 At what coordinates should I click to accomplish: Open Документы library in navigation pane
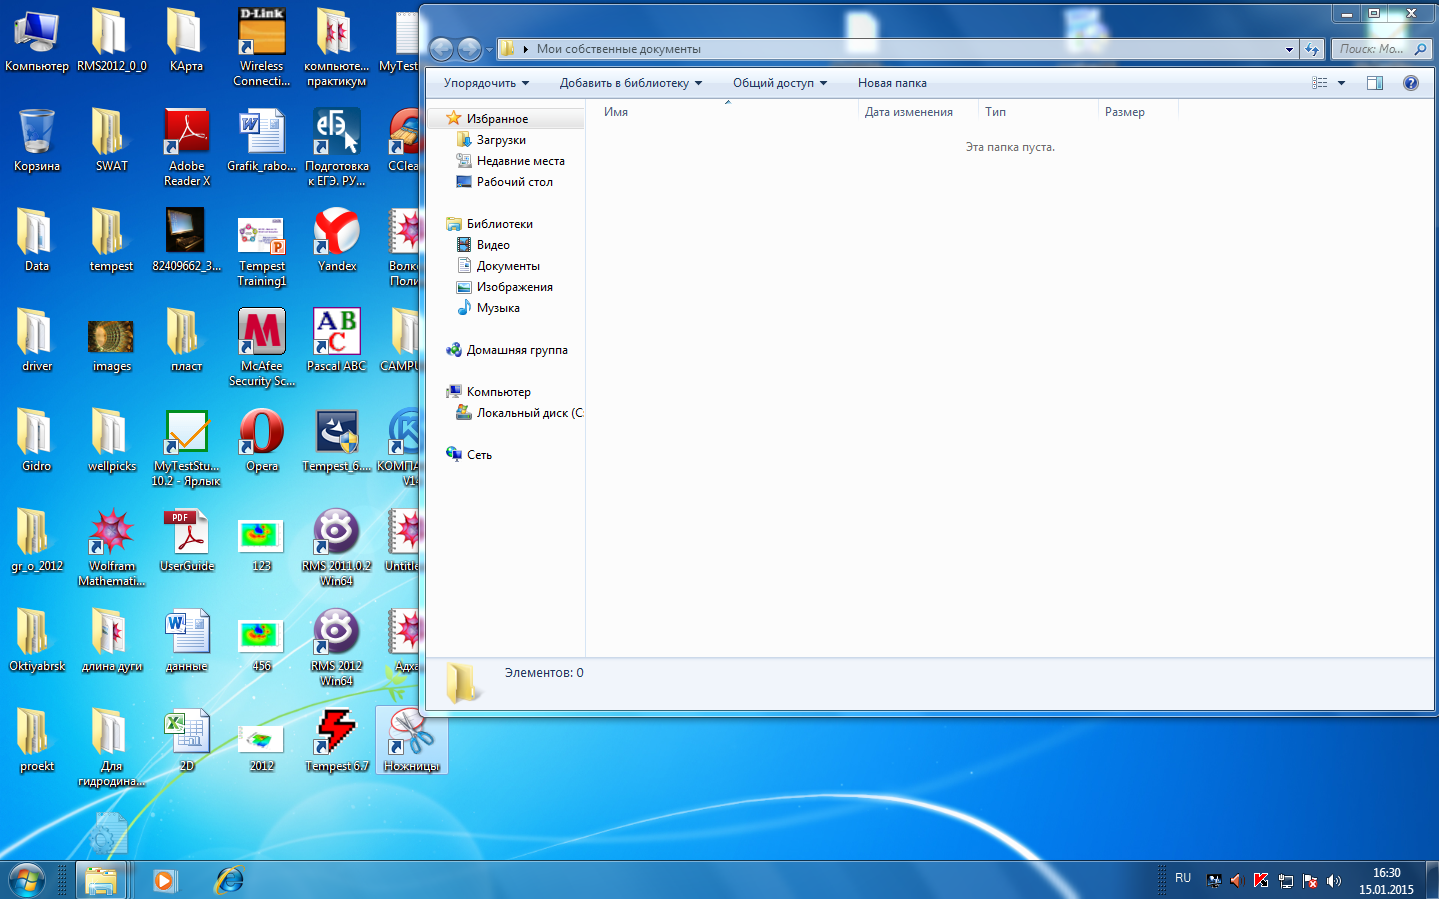[x=508, y=266]
